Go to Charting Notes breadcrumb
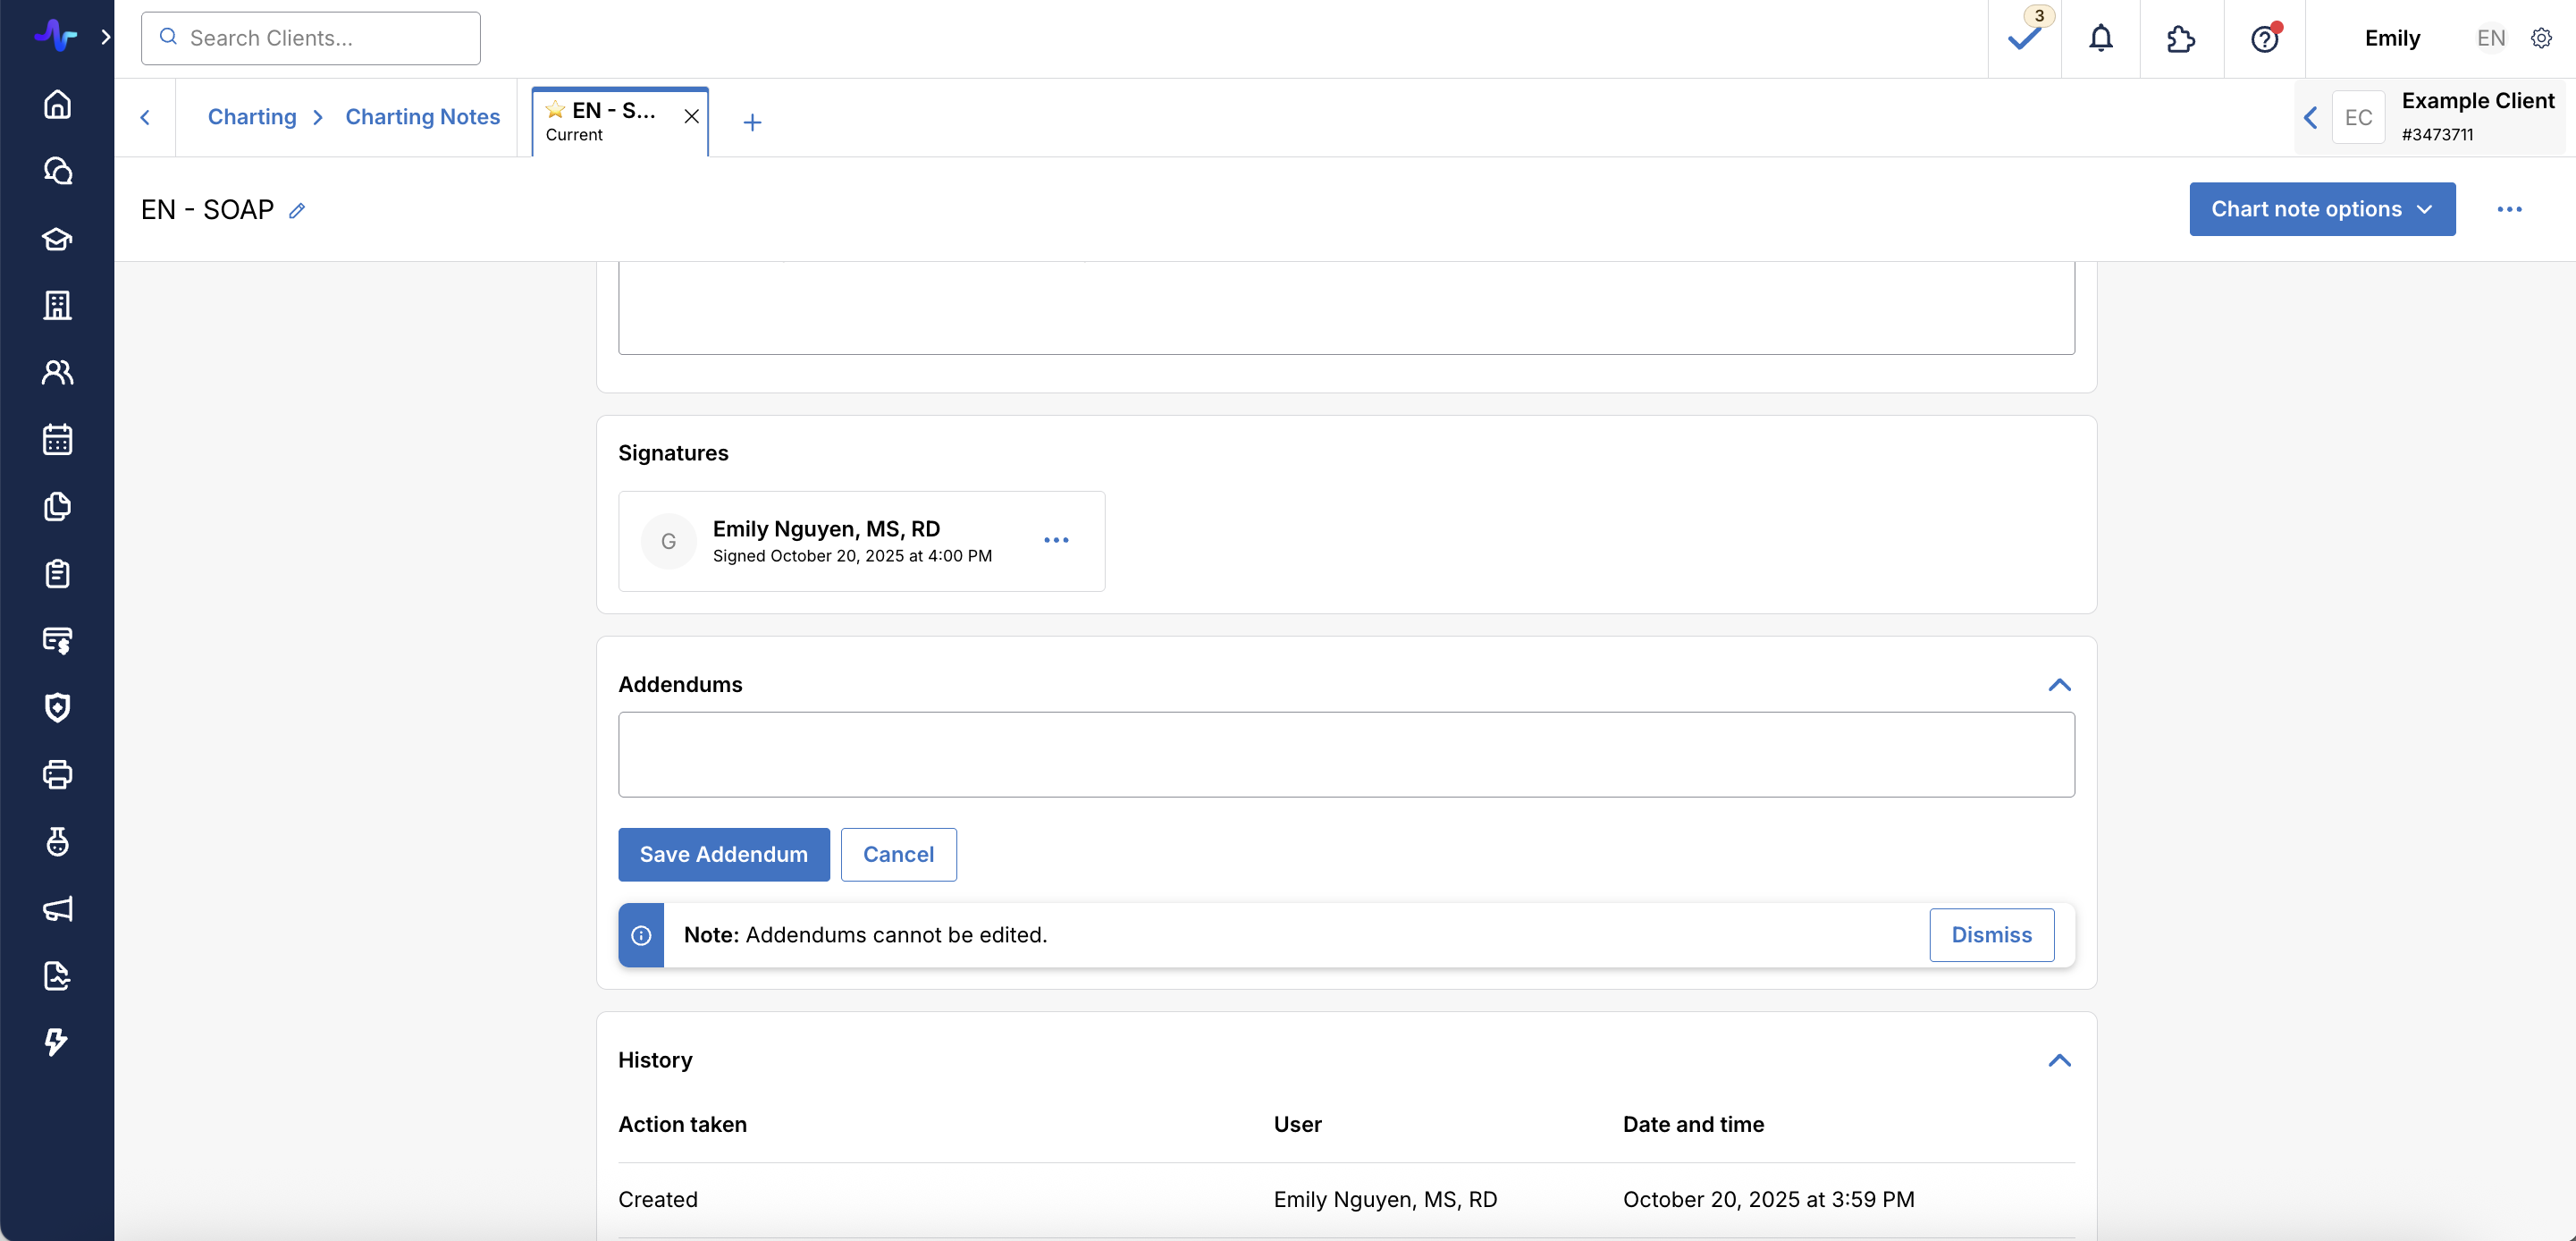The image size is (2576, 1241). tap(422, 117)
